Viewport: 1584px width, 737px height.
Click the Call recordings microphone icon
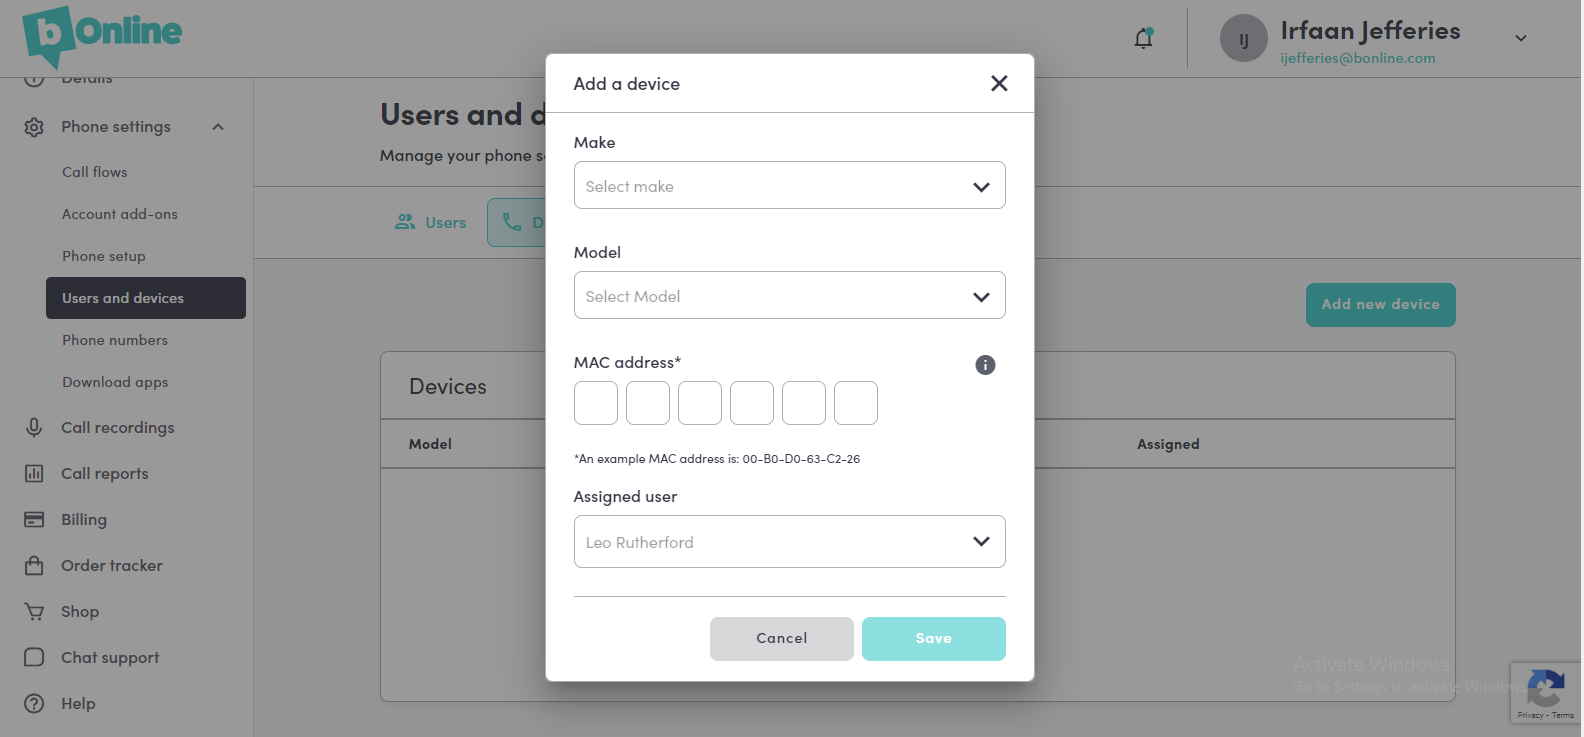tap(34, 427)
